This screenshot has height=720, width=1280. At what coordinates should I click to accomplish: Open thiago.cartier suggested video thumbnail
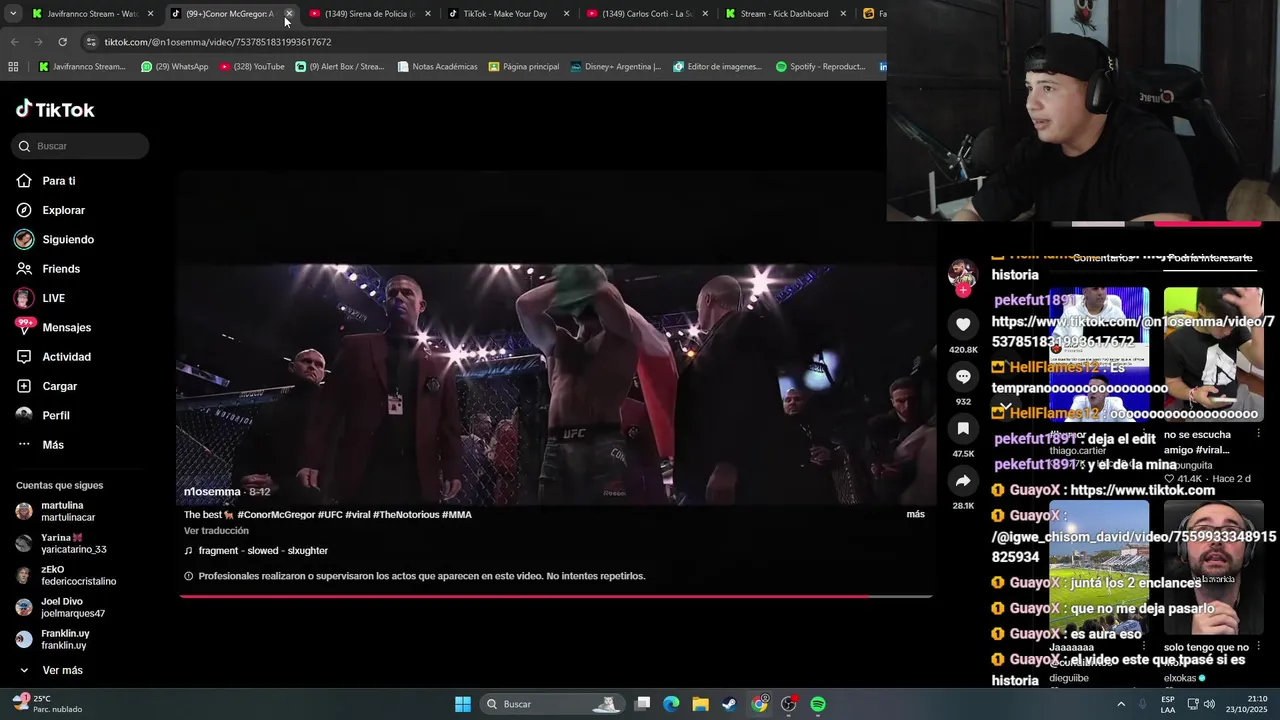pyautogui.click(x=1099, y=355)
